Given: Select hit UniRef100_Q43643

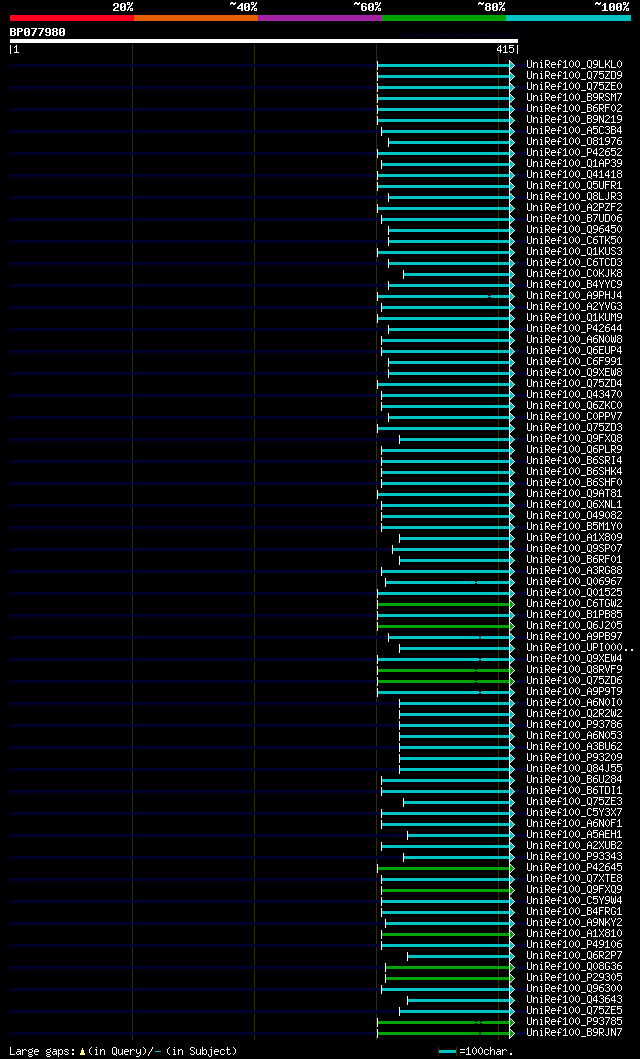Looking at the screenshot, I should coord(575,1000).
